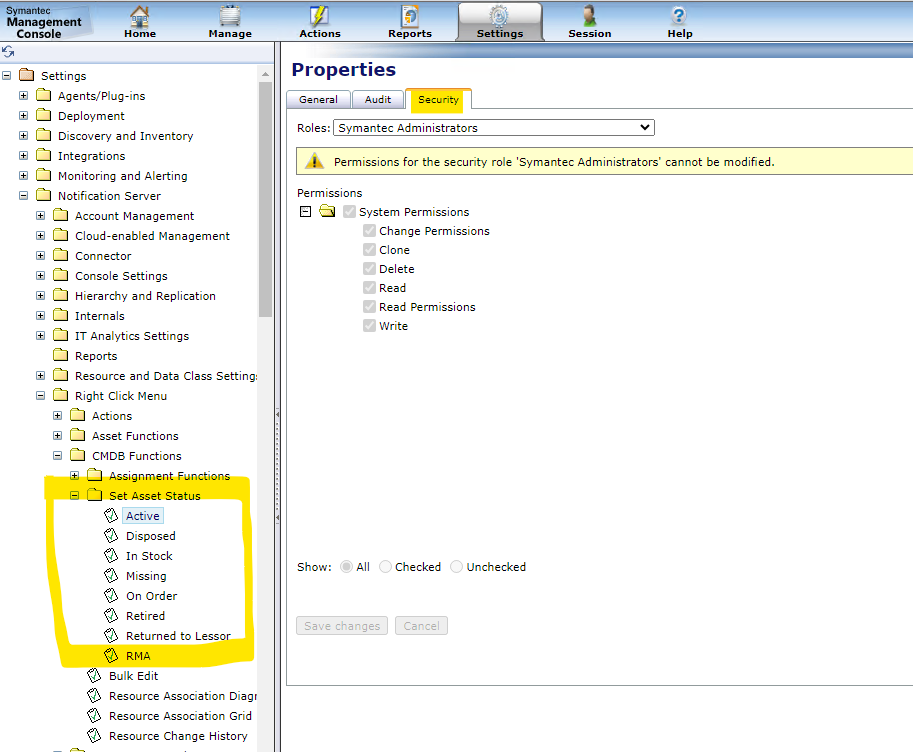Screen dimensions: 913x752
Task: Select the Show Checked radio button
Action: coord(385,566)
